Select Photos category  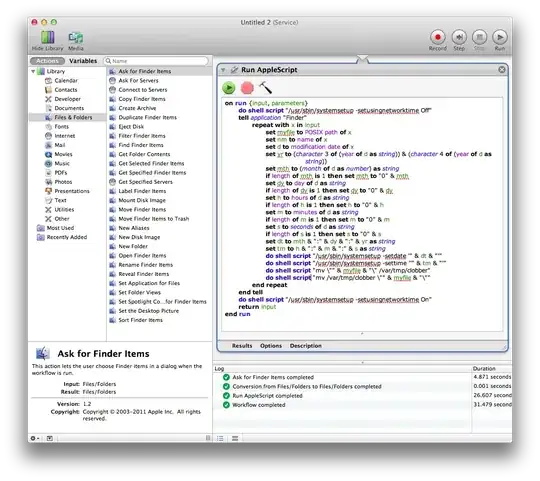[x=63, y=182]
